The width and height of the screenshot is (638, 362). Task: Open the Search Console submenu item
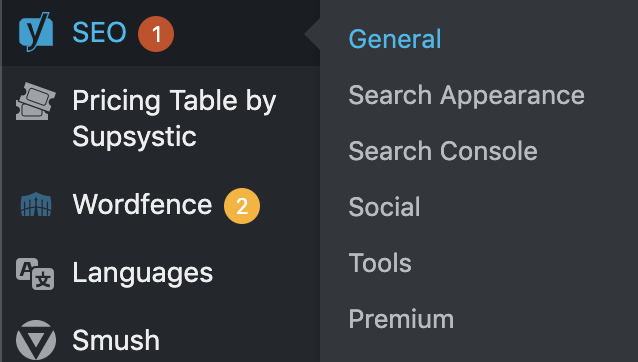[x=443, y=151]
